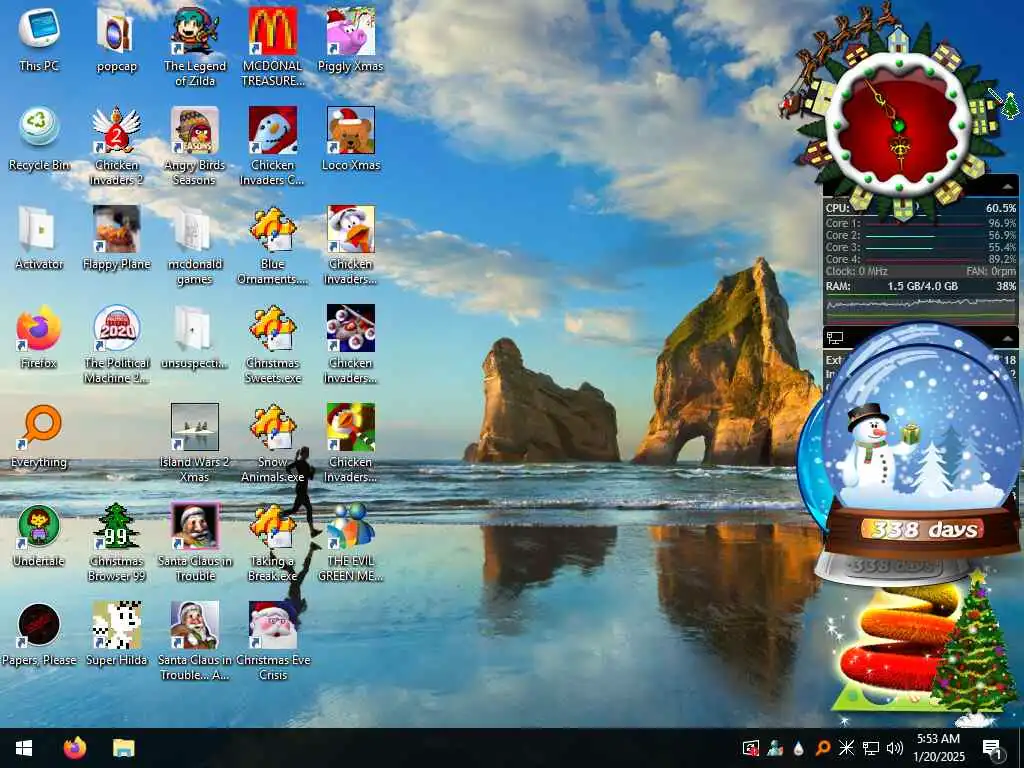Select the Christmas Browser 99 icon

[116, 542]
